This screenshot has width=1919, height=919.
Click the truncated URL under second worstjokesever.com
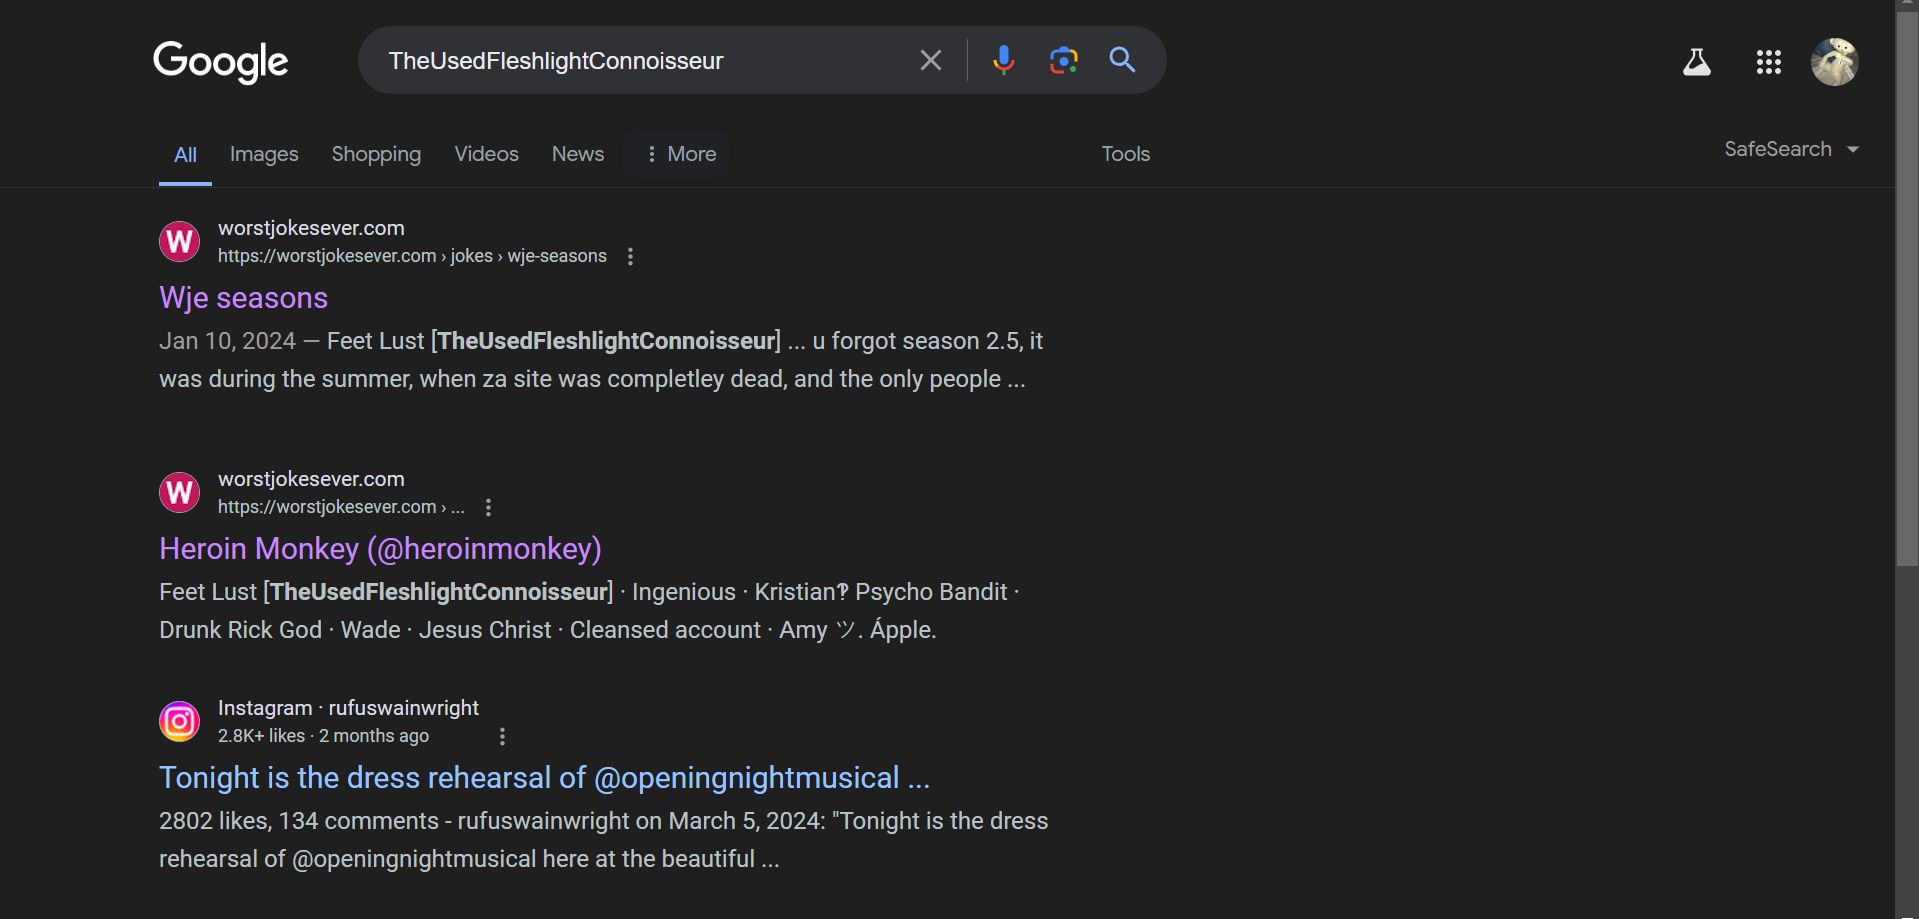coord(341,507)
